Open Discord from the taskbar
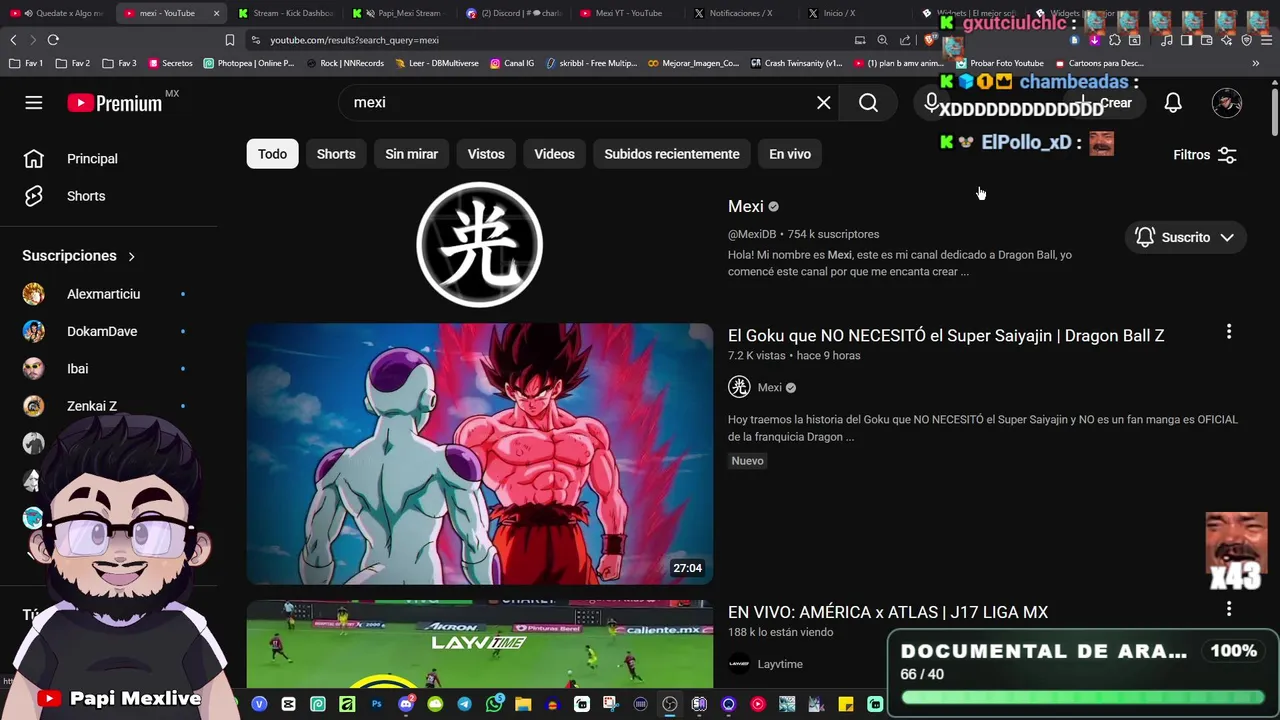The height and width of the screenshot is (720, 1280). click(407, 704)
